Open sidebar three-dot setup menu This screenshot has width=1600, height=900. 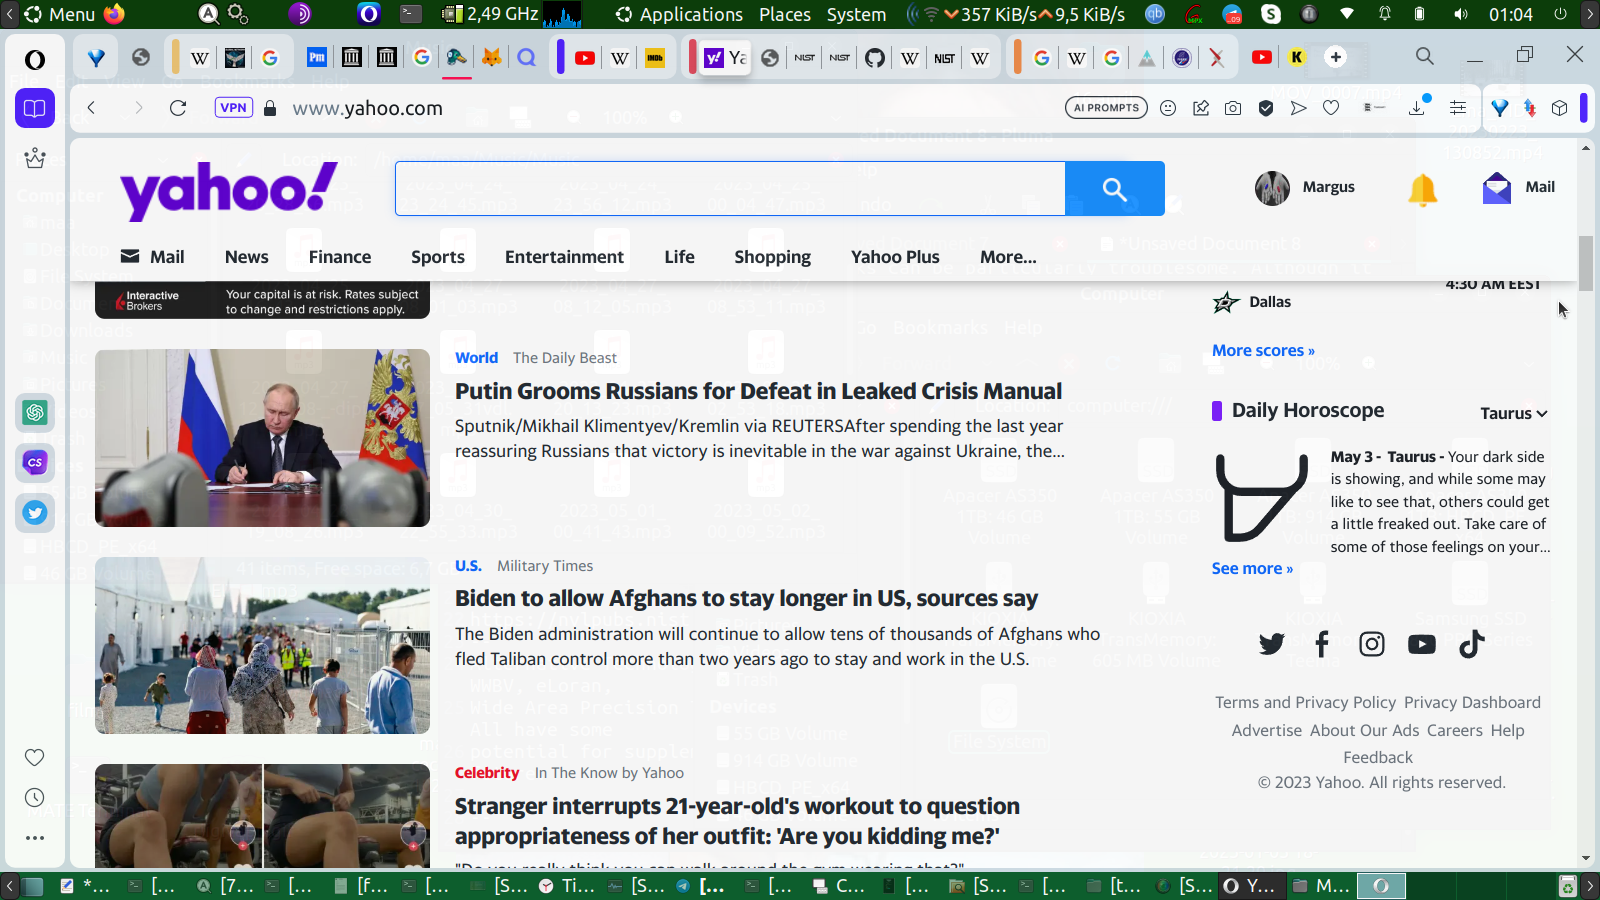(35, 838)
